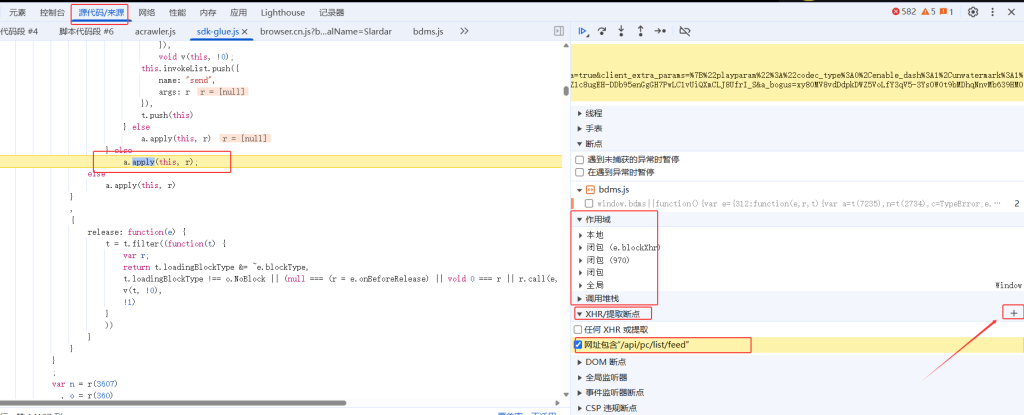
Task: Open the 控制台 console tab
Action: 54,12
